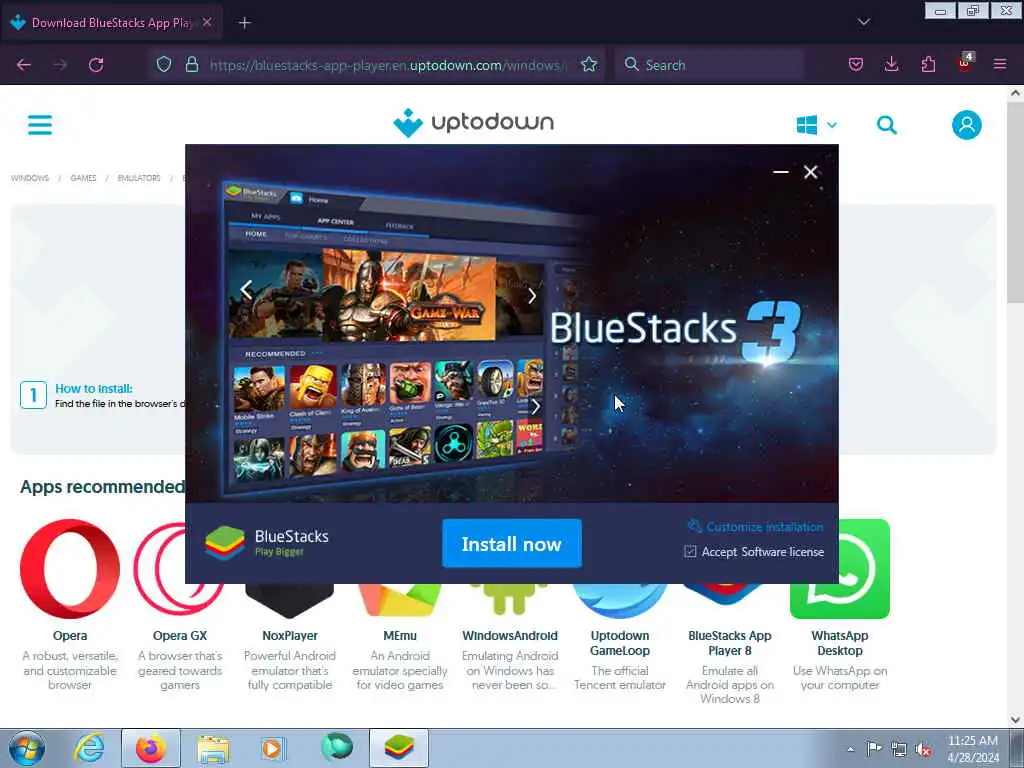Open WindowsAndroid app link
Image resolution: width=1024 pixels, height=768 pixels.
click(509, 635)
